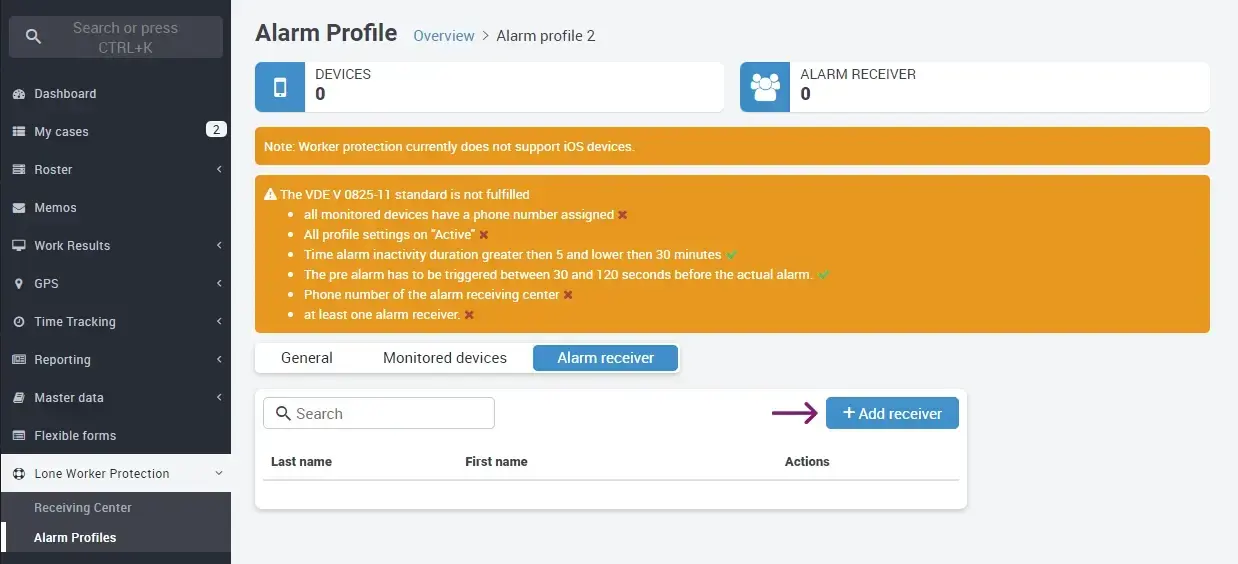Click the Alarm Receiver people icon tile
The image size is (1238, 564).
coord(765,87)
